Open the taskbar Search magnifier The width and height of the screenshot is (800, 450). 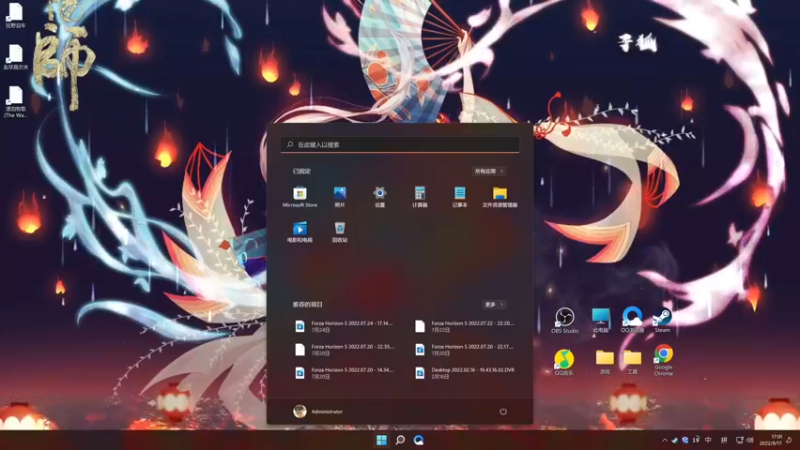[400, 440]
